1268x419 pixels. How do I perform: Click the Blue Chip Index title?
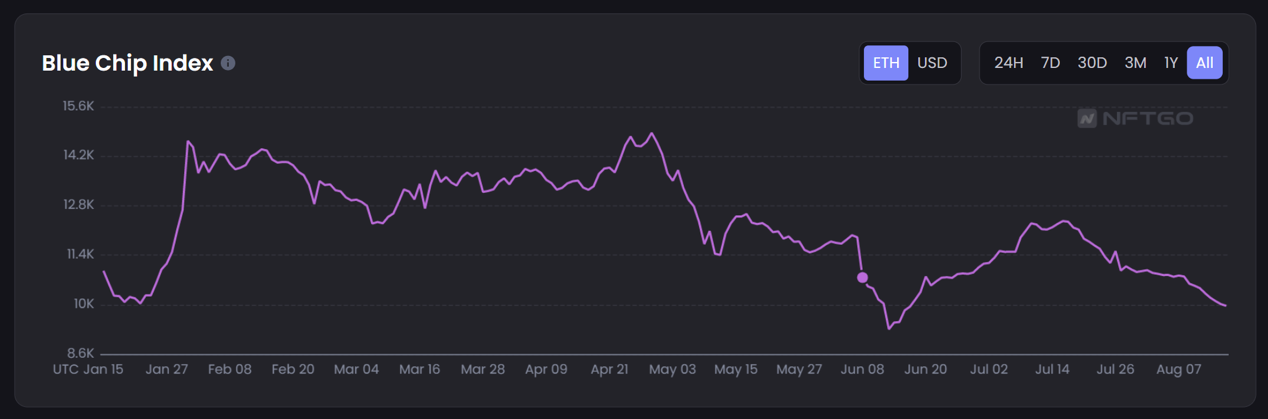127,63
